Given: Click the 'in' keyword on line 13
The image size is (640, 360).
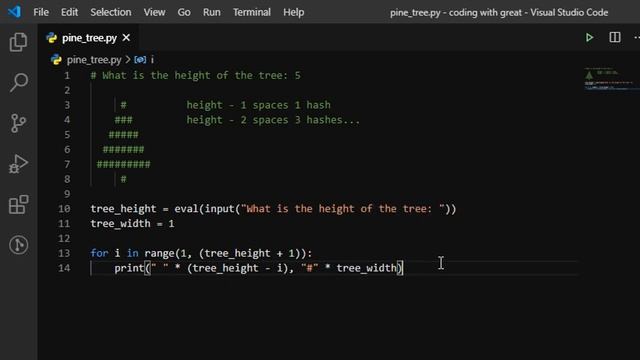Looking at the screenshot, I should (133, 253).
